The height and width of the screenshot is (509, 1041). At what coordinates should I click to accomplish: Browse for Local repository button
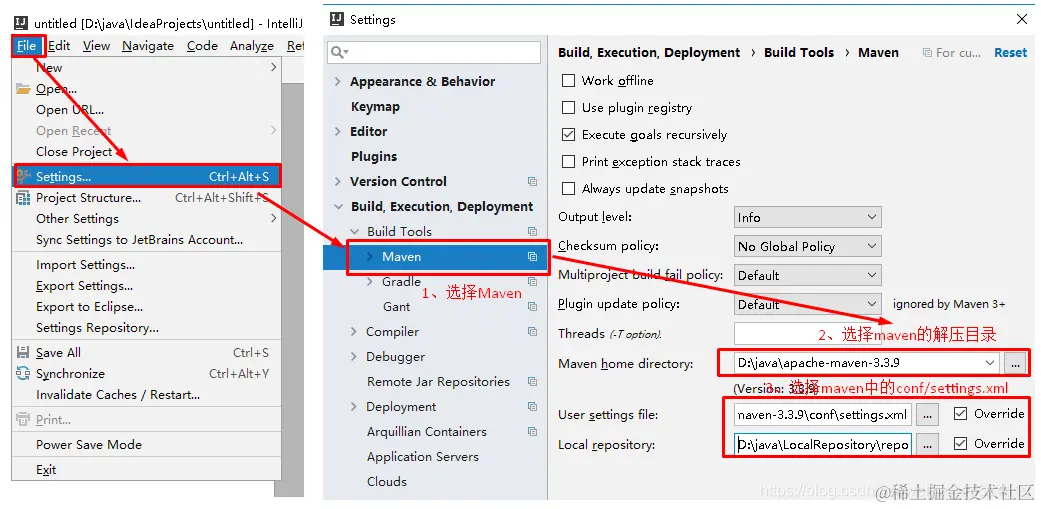927,444
